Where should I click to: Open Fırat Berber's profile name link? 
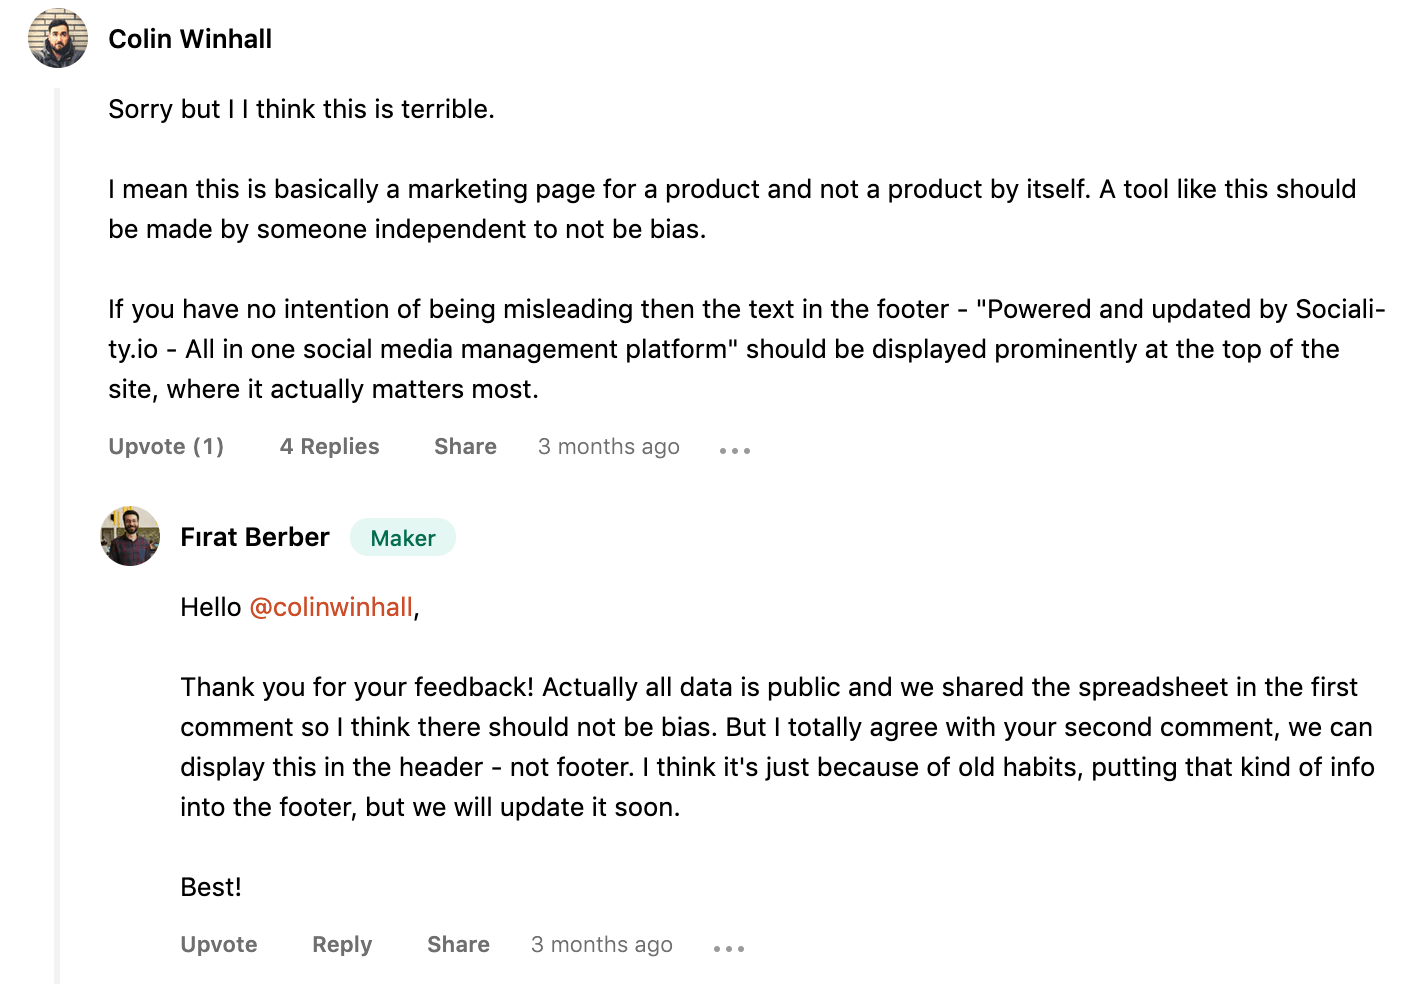tap(255, 537)
